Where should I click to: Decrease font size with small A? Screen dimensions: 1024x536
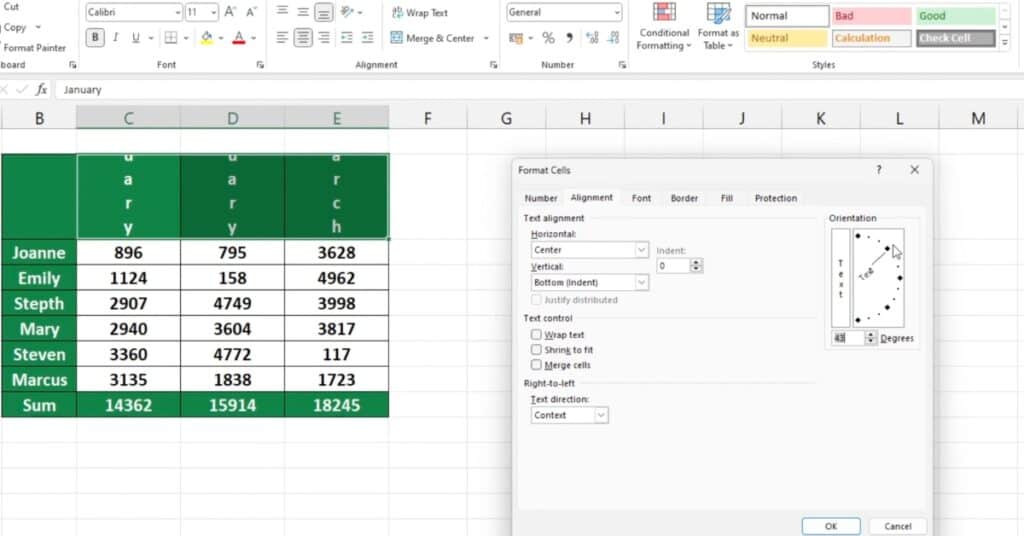251,12
